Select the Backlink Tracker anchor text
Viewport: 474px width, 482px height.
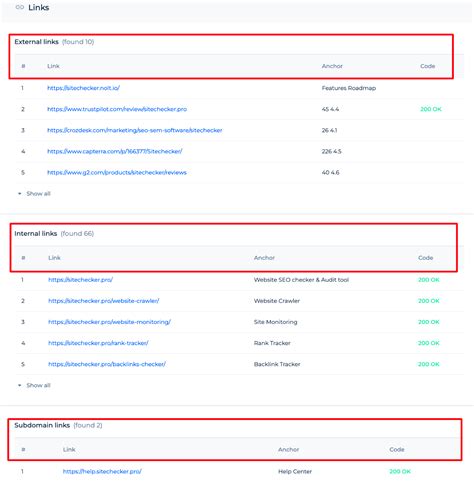[277, 364]
